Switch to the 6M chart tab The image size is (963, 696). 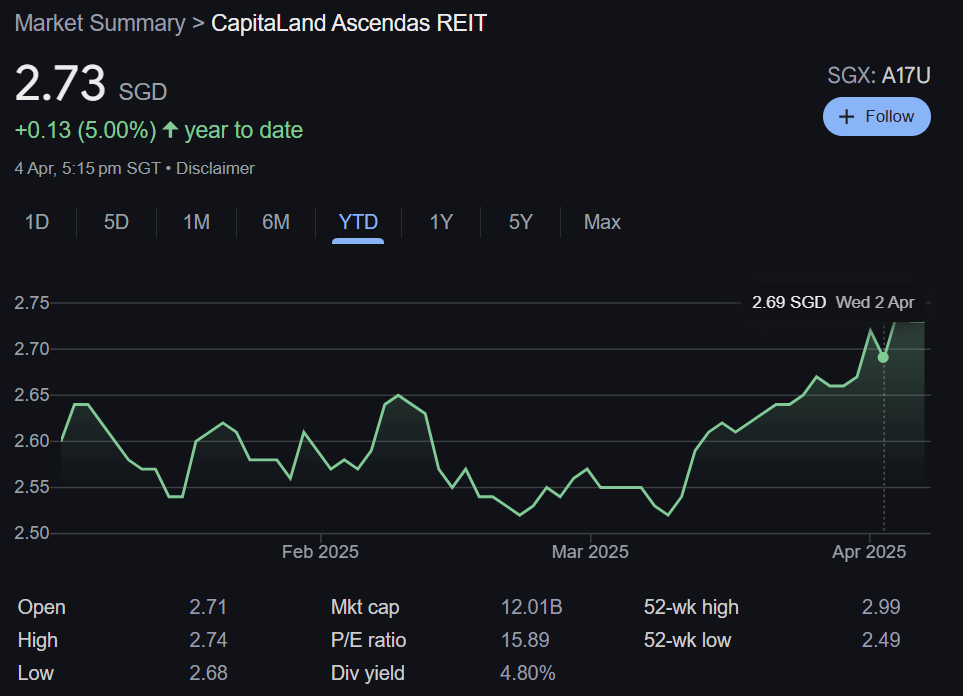(x=275, y=222)
